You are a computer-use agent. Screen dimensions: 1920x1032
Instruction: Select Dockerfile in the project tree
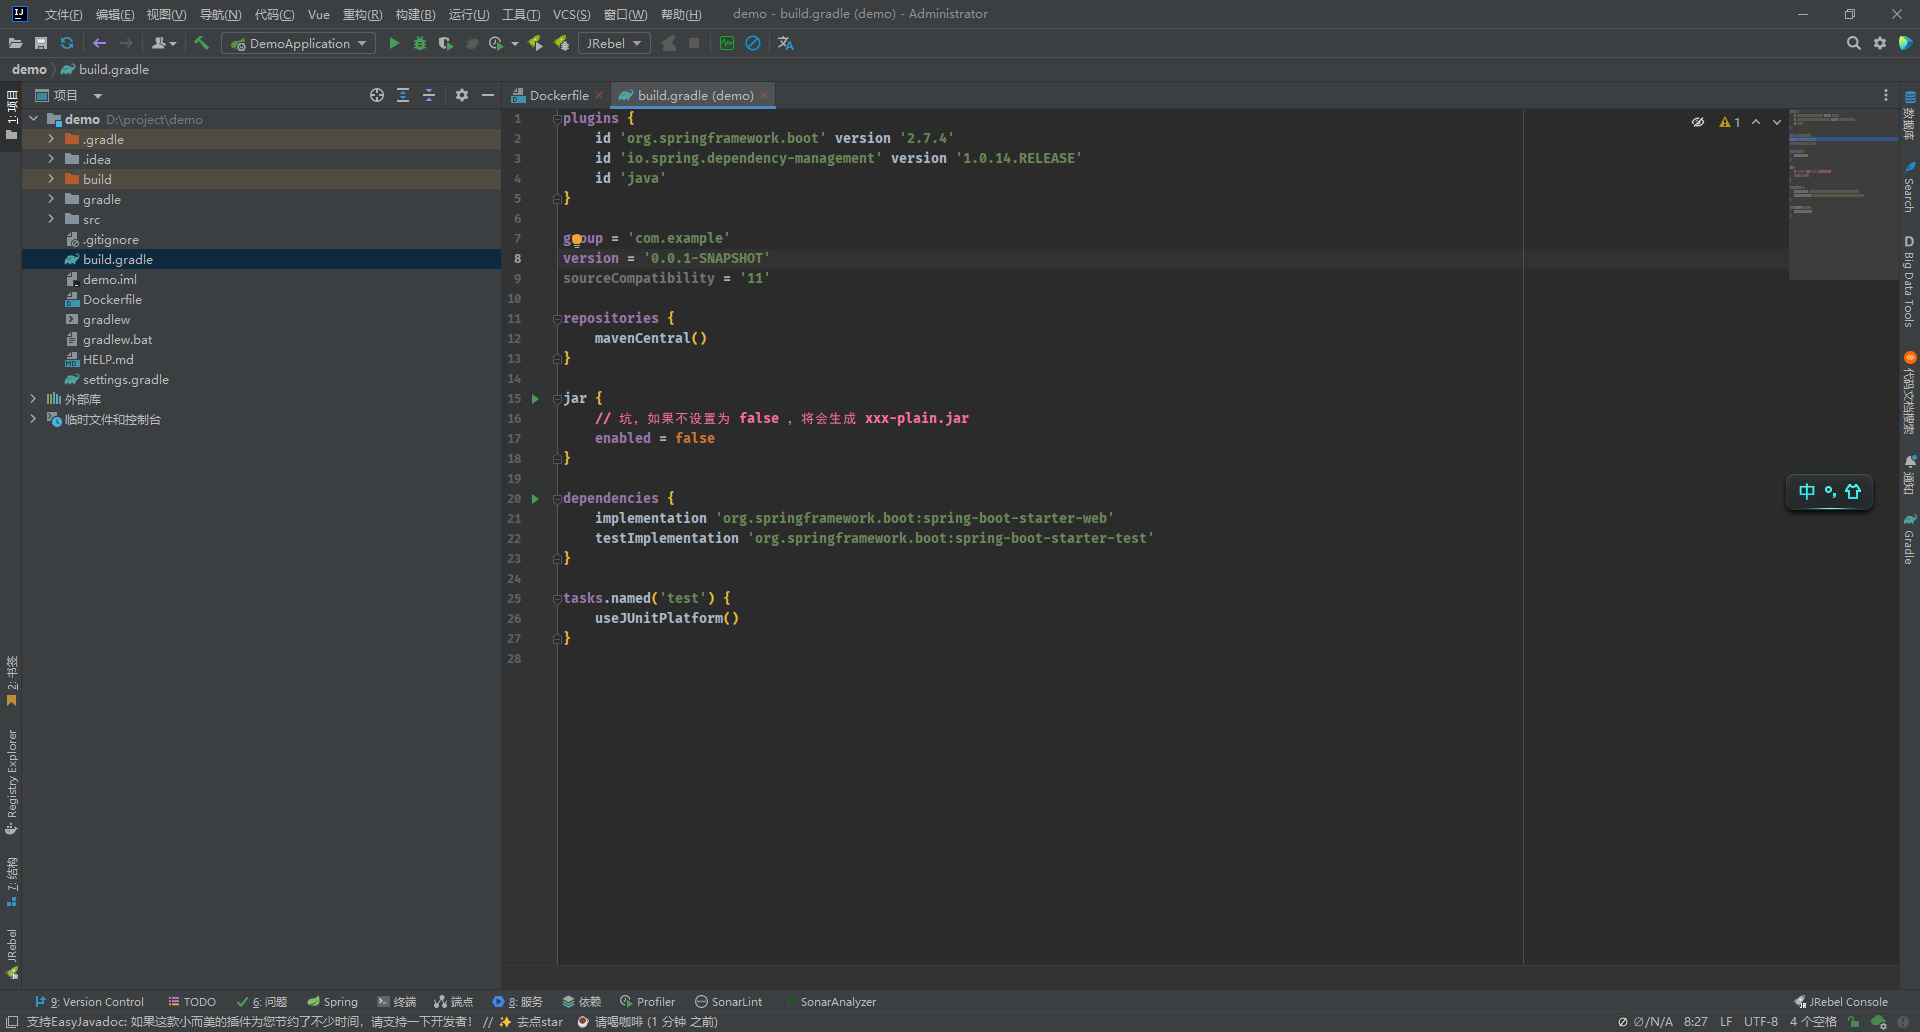coord(112,299)
